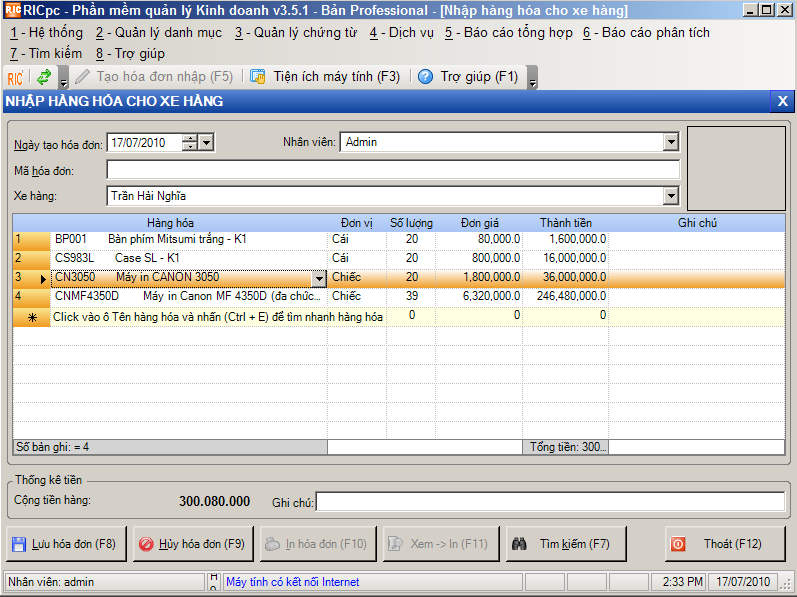Image resolution: width=797 pixels, height=597 pixels.
Task: Click the Đơn giá column header
Action: (x=479, y=223)
